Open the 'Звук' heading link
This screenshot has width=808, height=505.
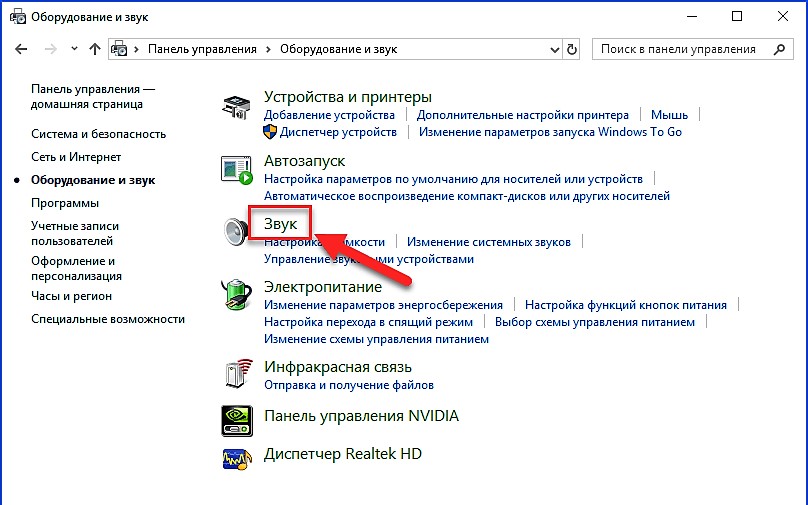[281, 224]
